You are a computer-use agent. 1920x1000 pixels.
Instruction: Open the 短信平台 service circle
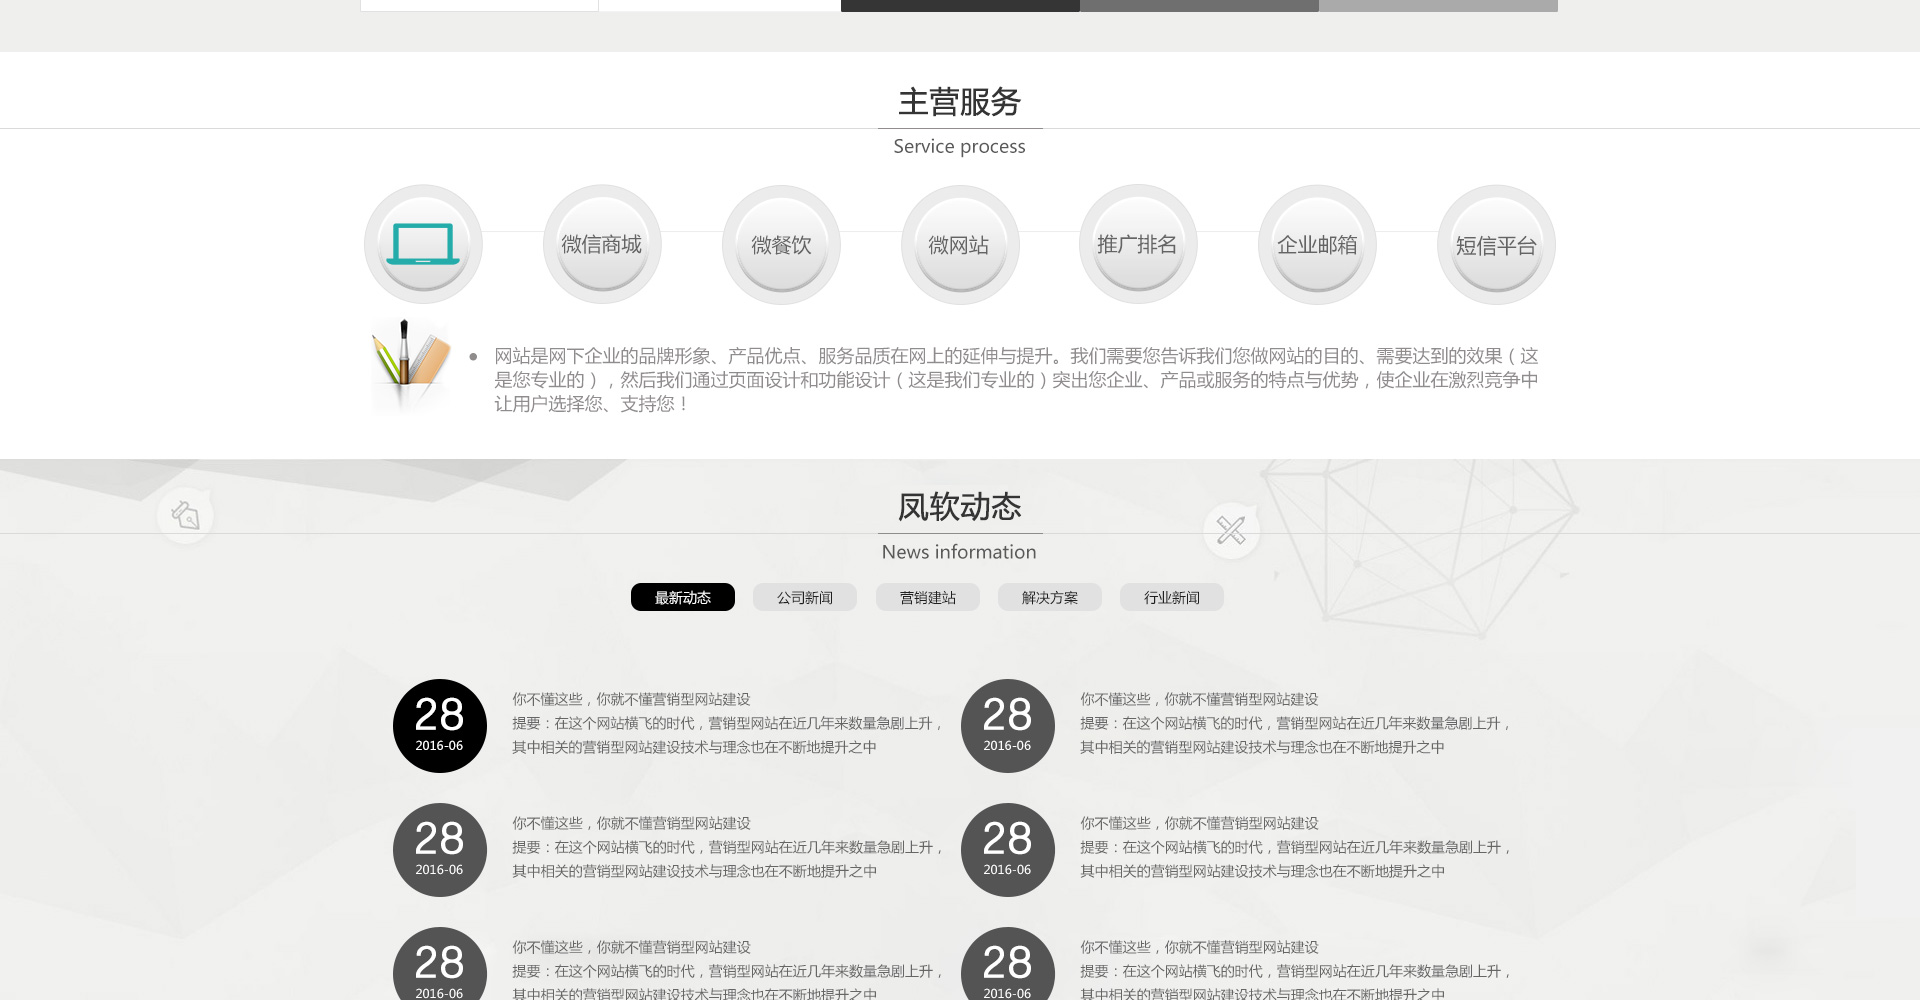(x=1495, y=244)
